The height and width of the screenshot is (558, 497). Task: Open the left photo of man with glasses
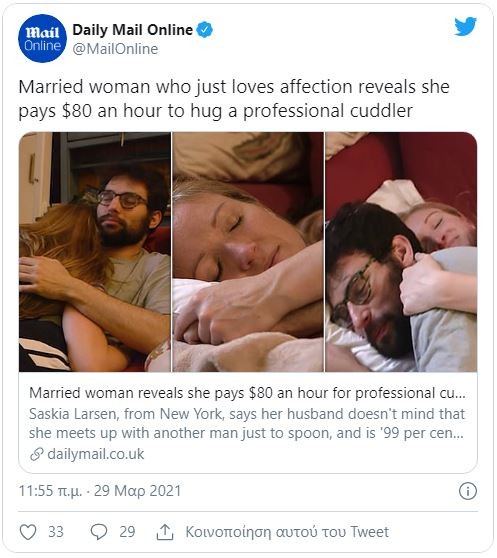pyautogui.click(x=95, y=252)
